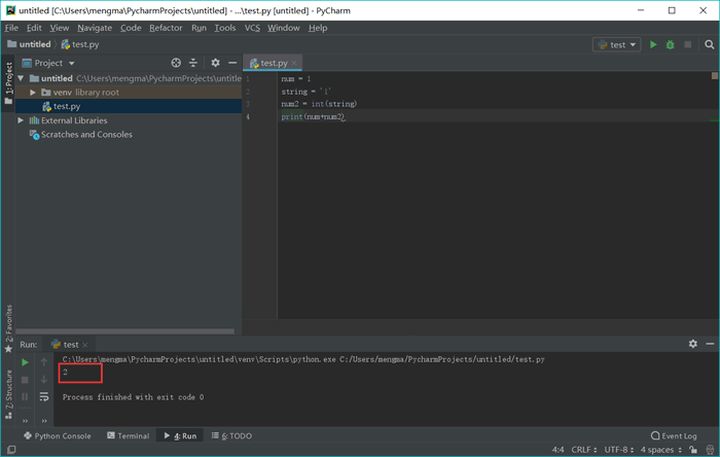Viewport: 720px width, 457px height.
Task: Open the File menu
Action: tap(11, 28)
